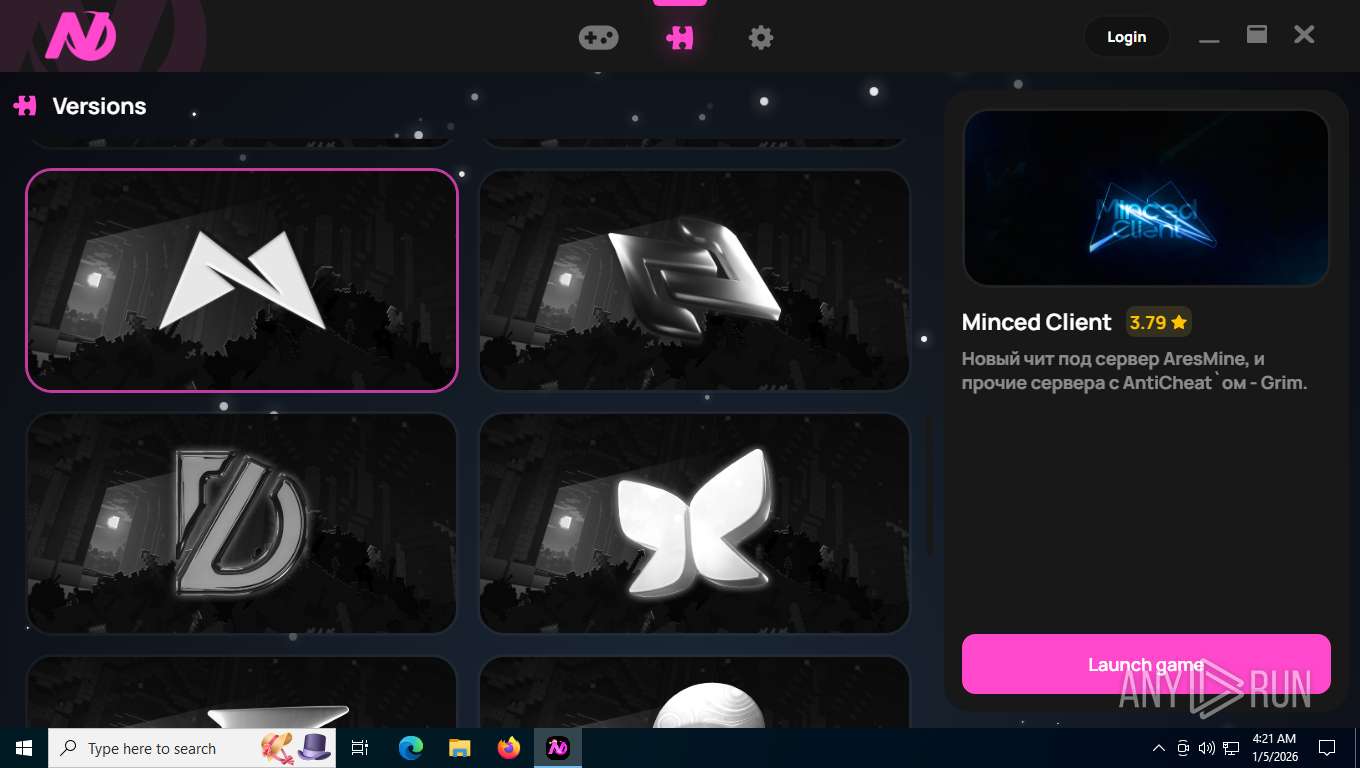The width and height of the screenshot is (1360, 768).
Task: Launch Firefox from the taskbar
Action: tap(509, 748)
